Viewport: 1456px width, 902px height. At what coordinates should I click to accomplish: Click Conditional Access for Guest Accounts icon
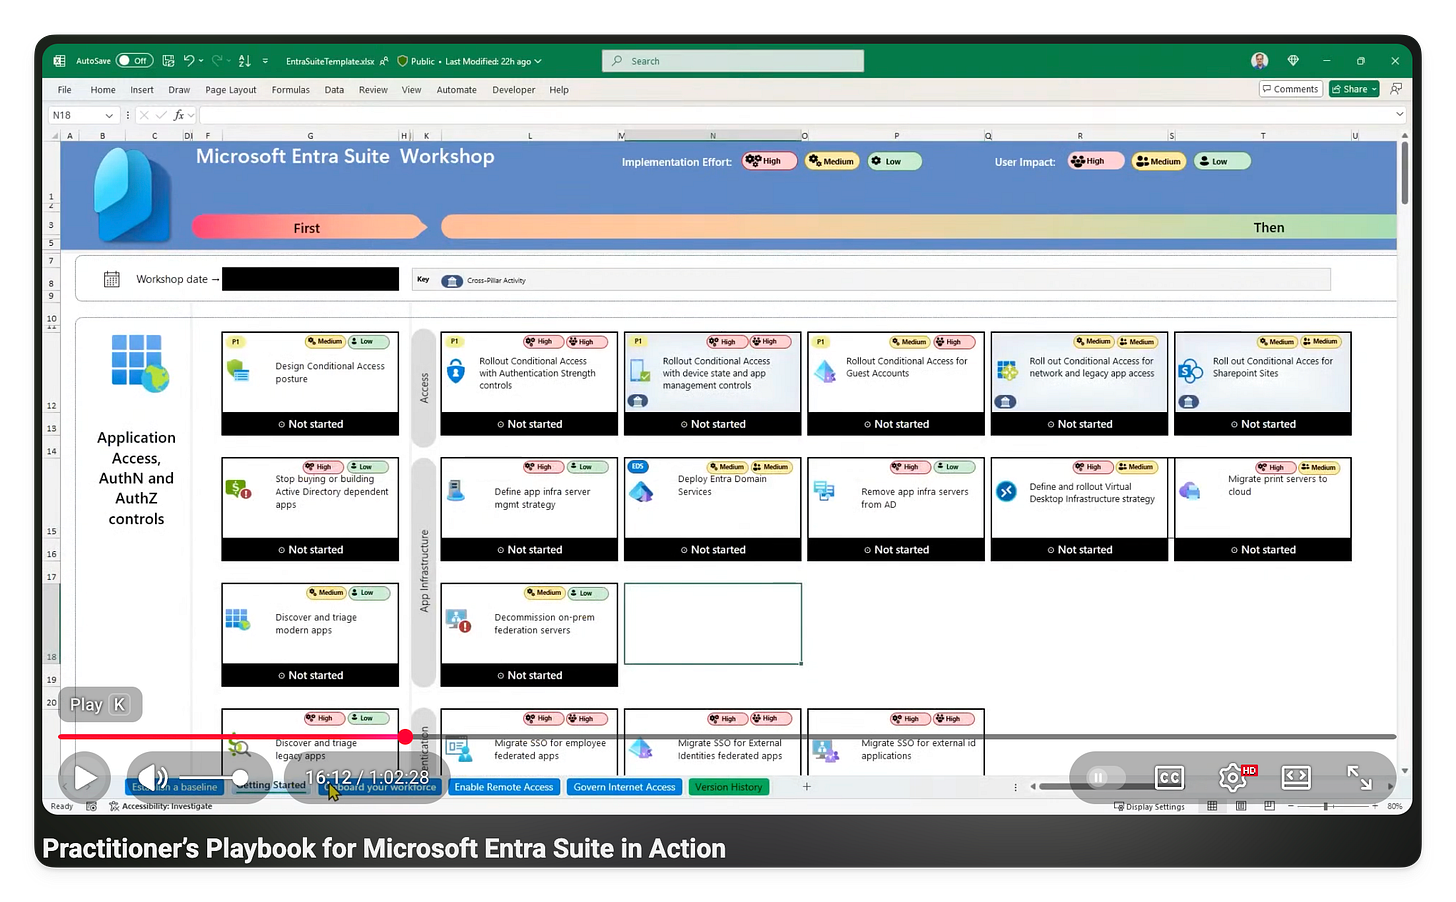(825, 372)
